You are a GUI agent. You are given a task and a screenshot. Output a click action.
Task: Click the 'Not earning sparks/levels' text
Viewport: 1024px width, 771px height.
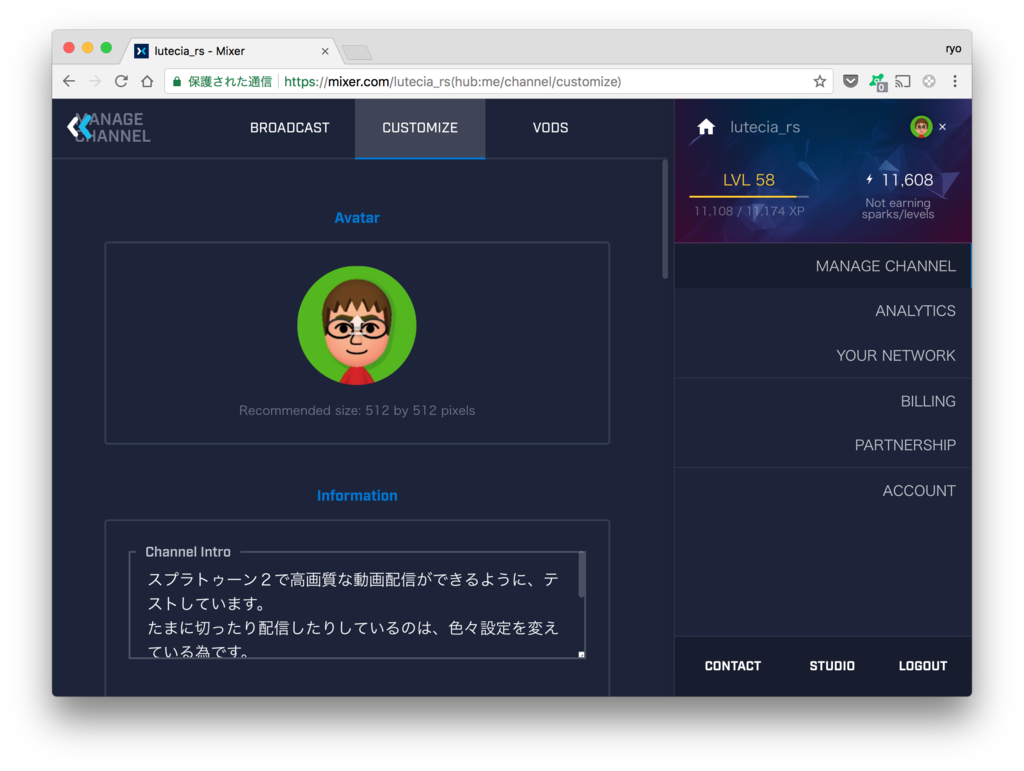898,208
